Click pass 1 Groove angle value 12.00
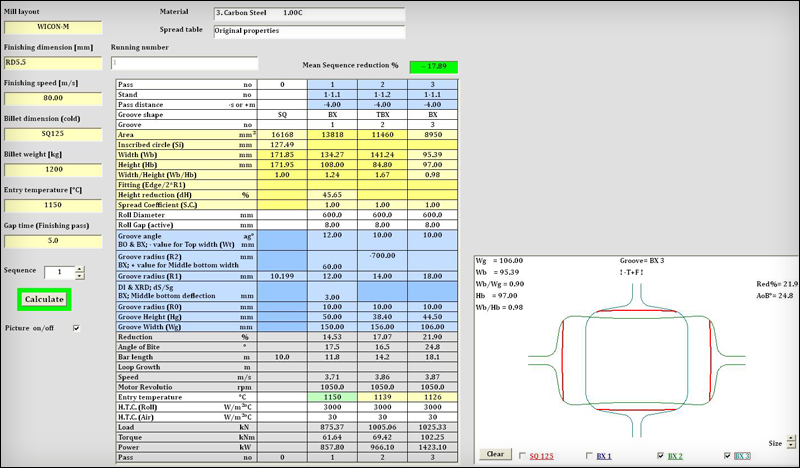The height and width of the screenshot is (468, 800). (332, 235)
